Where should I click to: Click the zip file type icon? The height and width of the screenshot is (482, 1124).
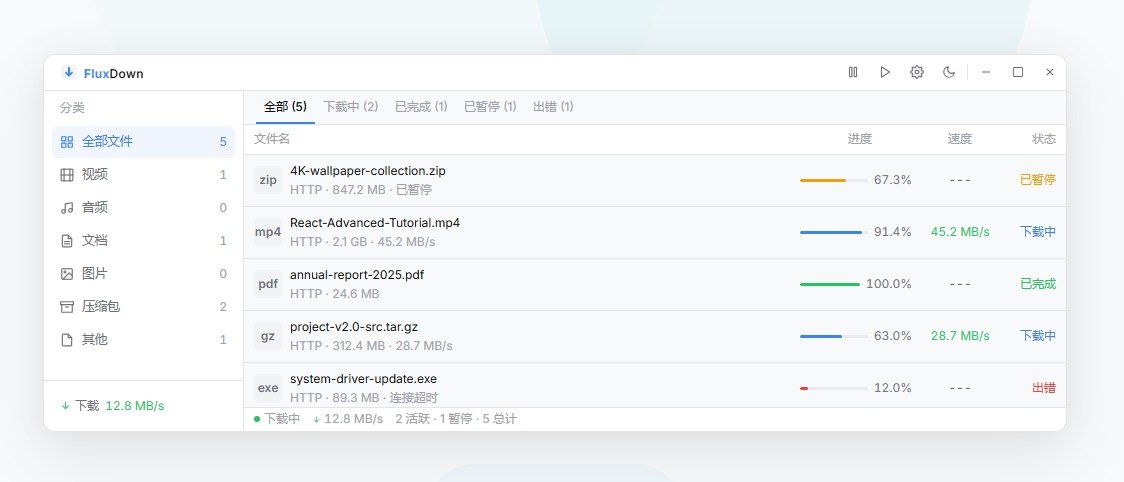click(x=268, y=181)
